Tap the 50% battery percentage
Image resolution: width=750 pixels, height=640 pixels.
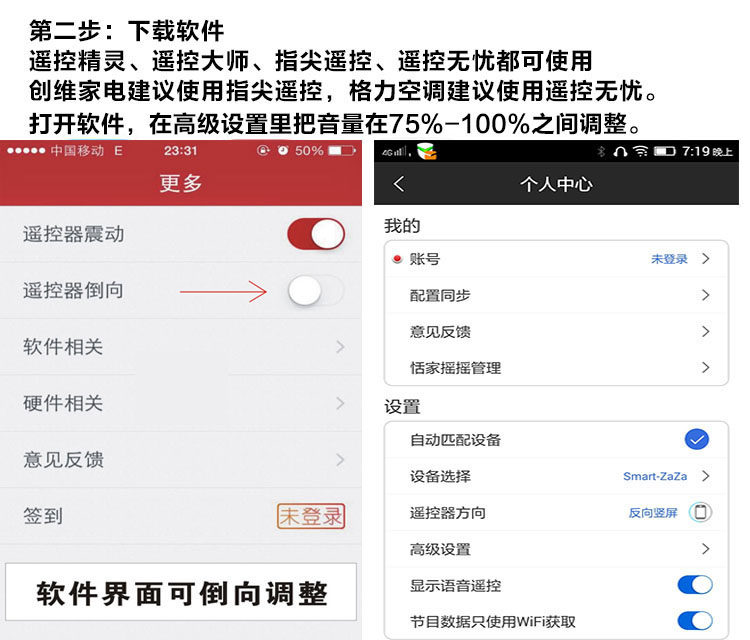[309, 151]
